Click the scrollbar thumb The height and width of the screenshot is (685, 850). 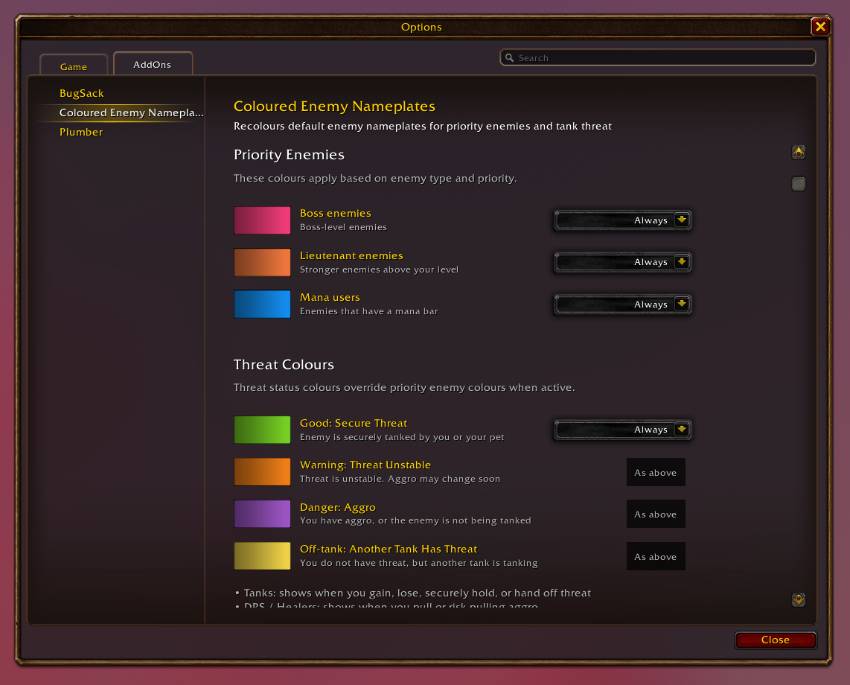pyautogui.click(x=798, y=184)
